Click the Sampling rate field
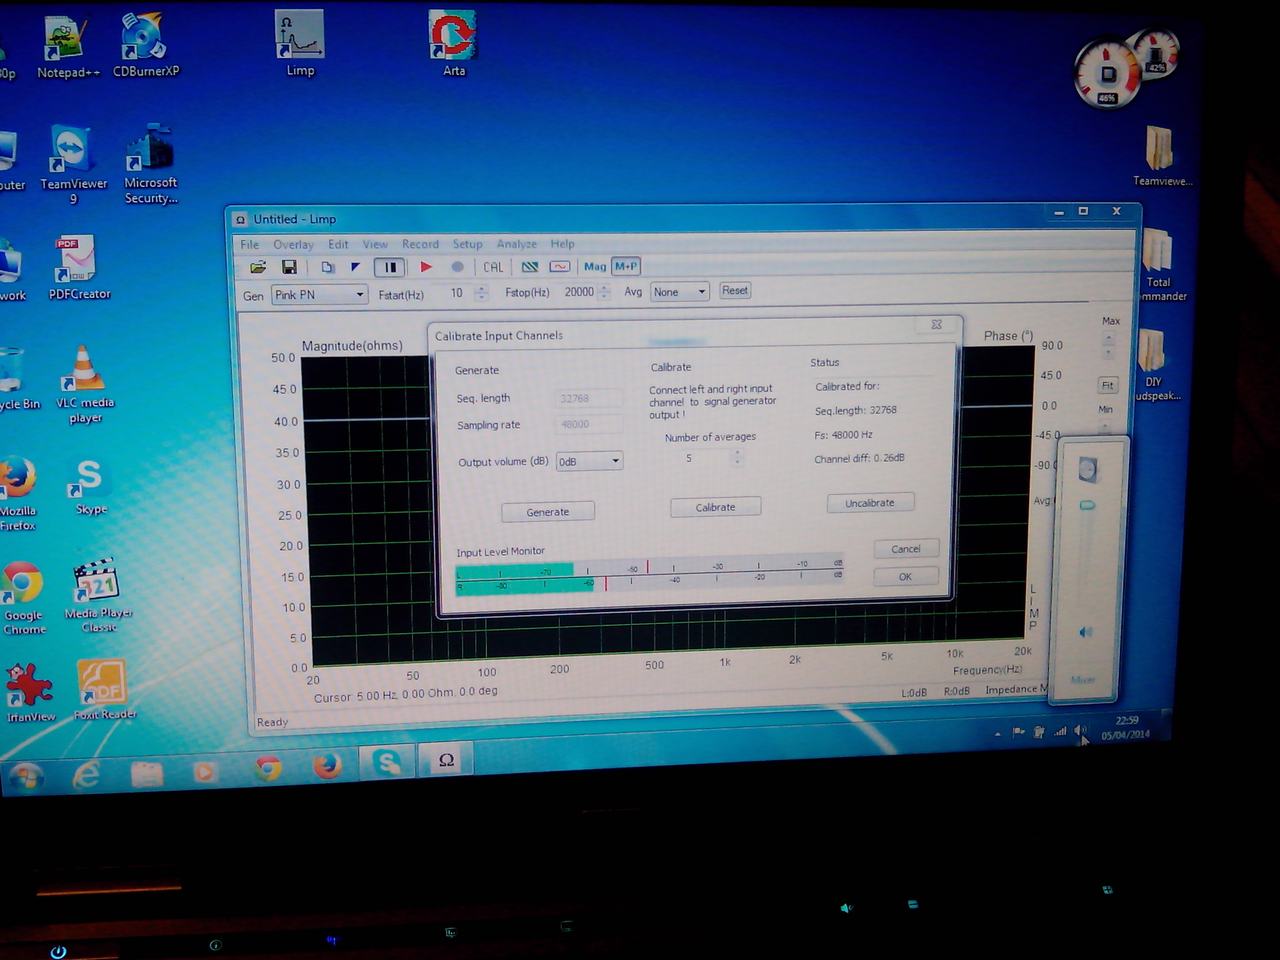The width and height of the screenshot is (1280, 960). pyautogui.click(x=590, y=424)
